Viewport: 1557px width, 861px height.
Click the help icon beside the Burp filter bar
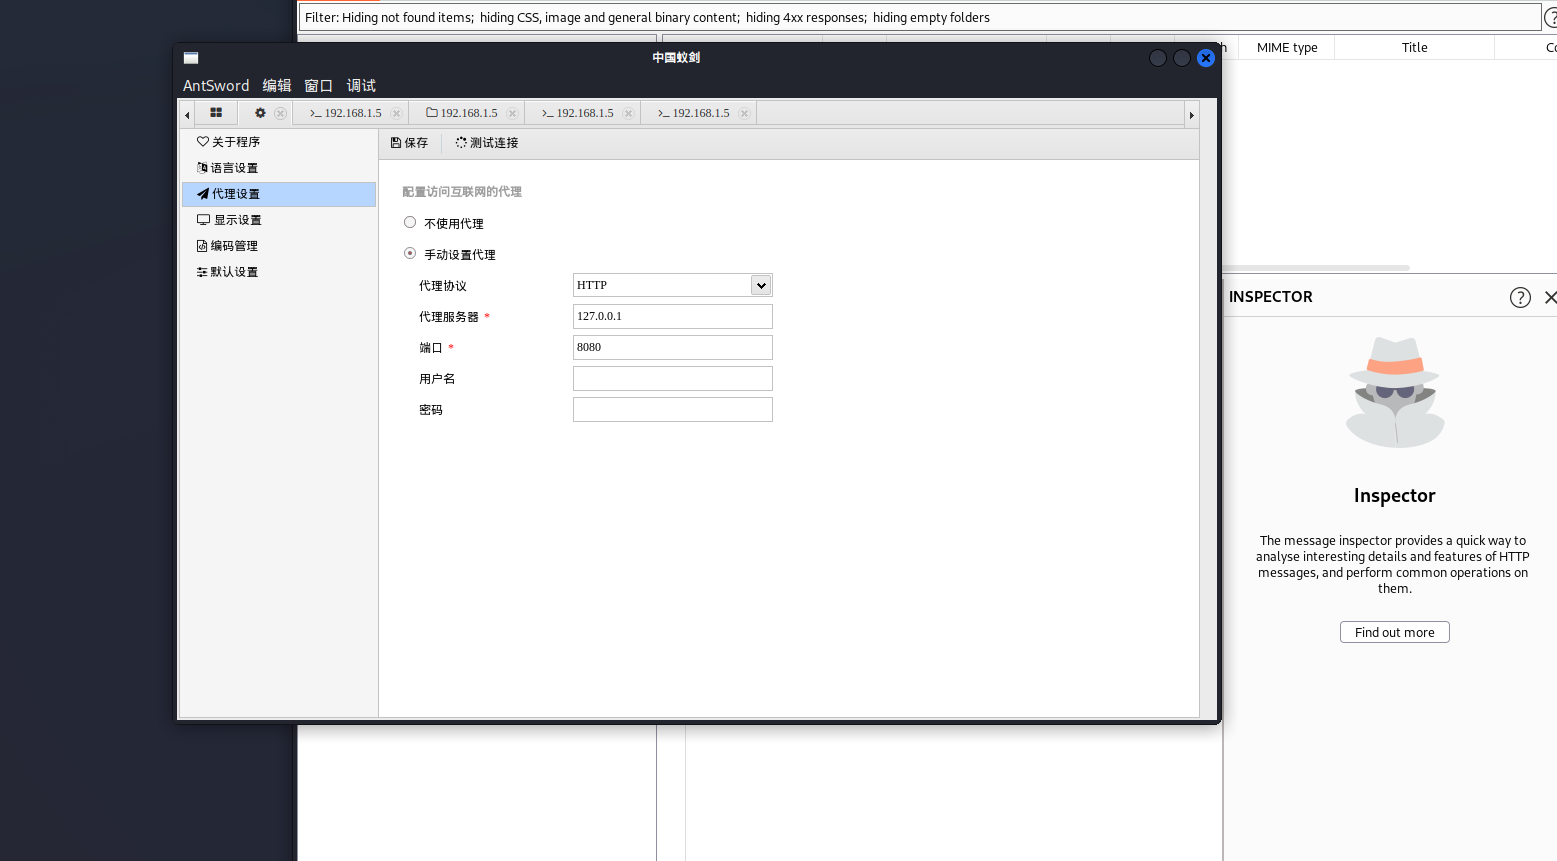pos(1550,17)
